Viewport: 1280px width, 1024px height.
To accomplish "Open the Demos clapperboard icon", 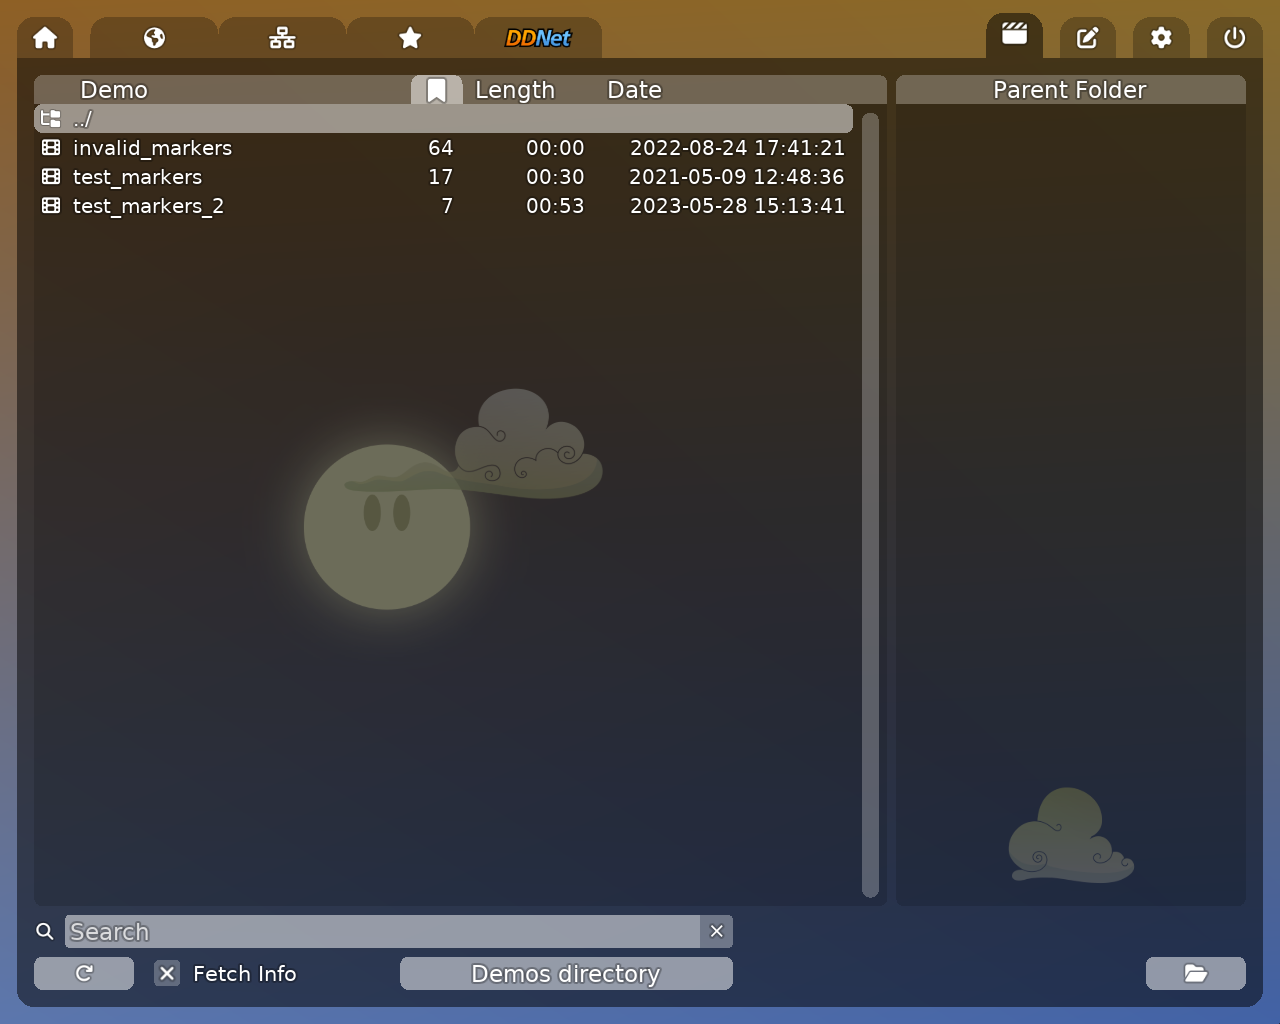I will coord(1014,35).
